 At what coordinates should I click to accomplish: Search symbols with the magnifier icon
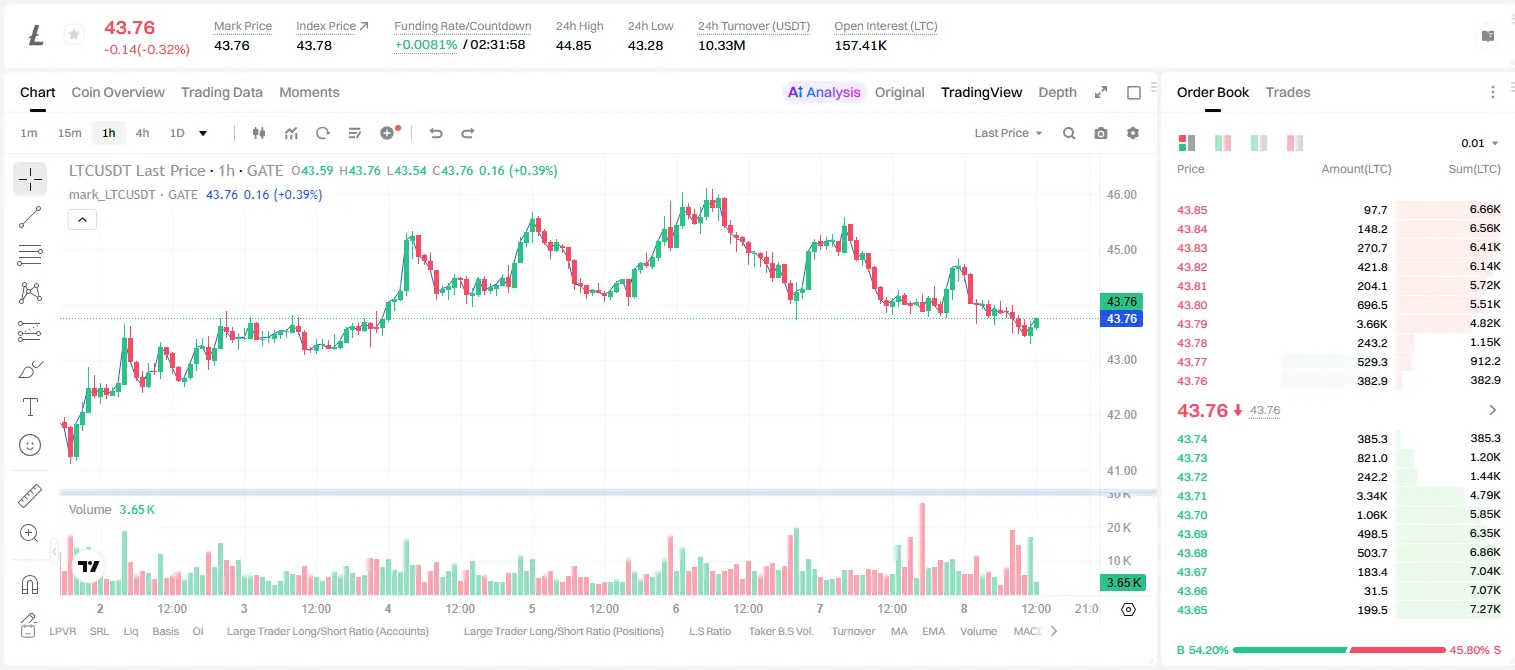point(1069,133)
